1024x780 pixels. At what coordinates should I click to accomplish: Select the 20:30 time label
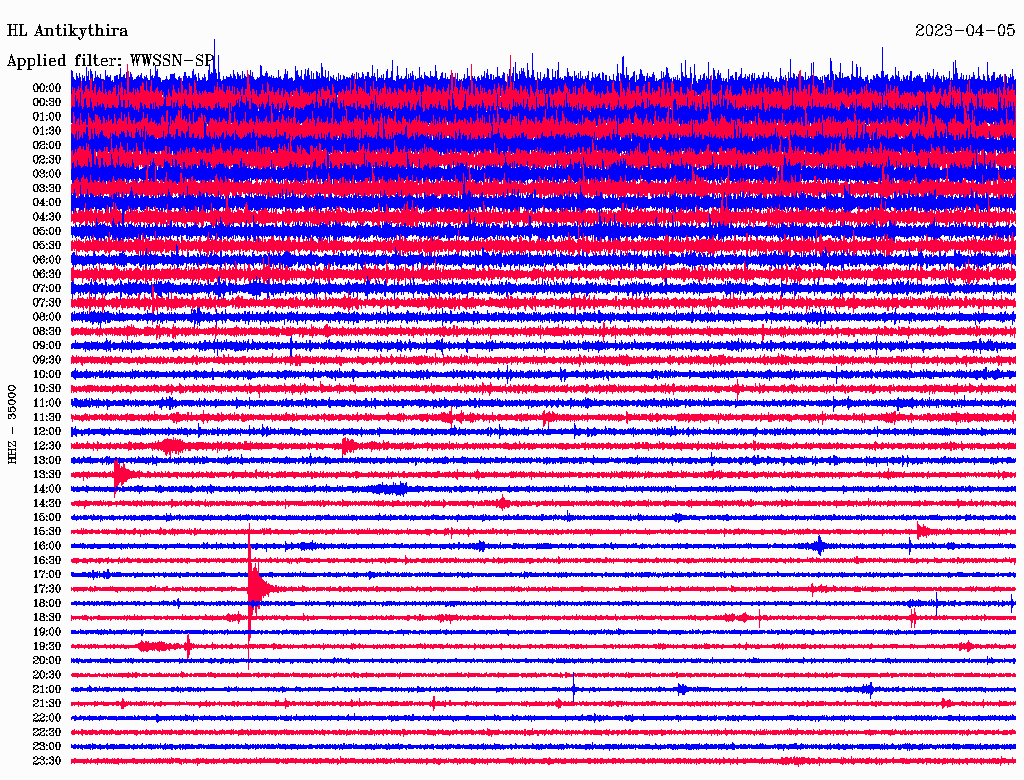point(47,675)
